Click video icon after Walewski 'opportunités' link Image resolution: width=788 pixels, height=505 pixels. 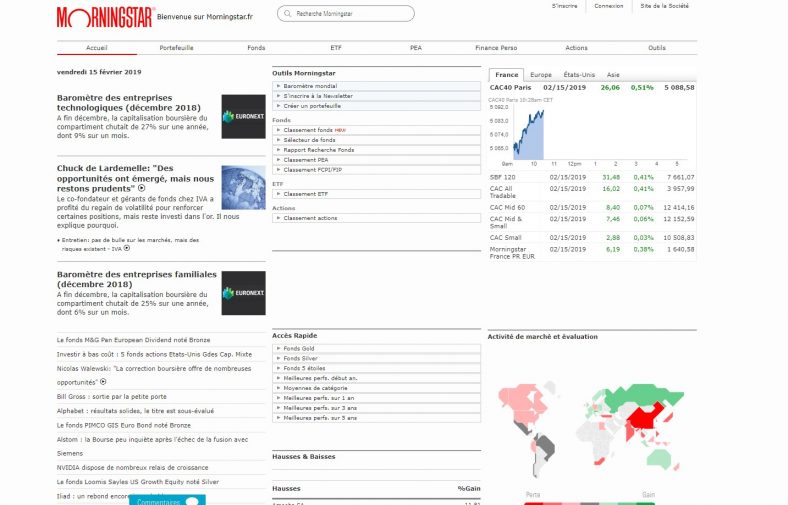pos(103,382)
